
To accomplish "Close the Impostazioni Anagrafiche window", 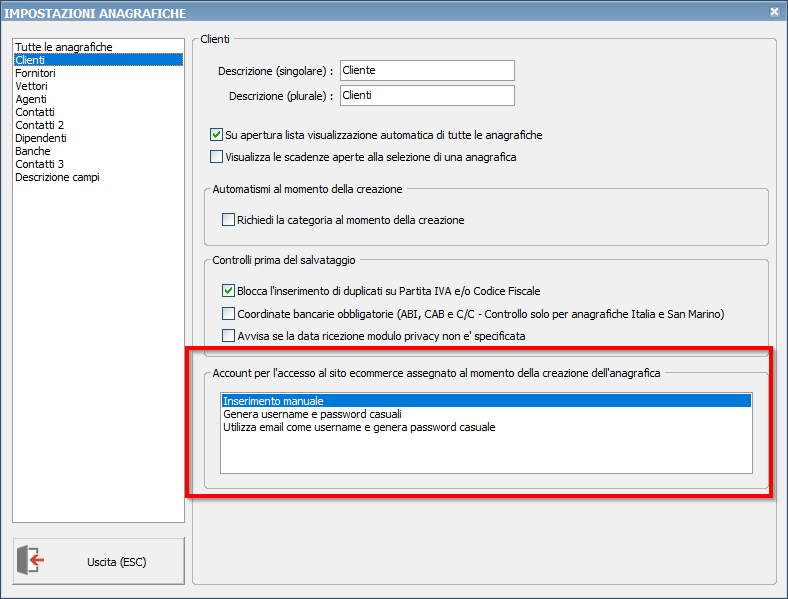I will pyautogui.click(x=774, y=11).
